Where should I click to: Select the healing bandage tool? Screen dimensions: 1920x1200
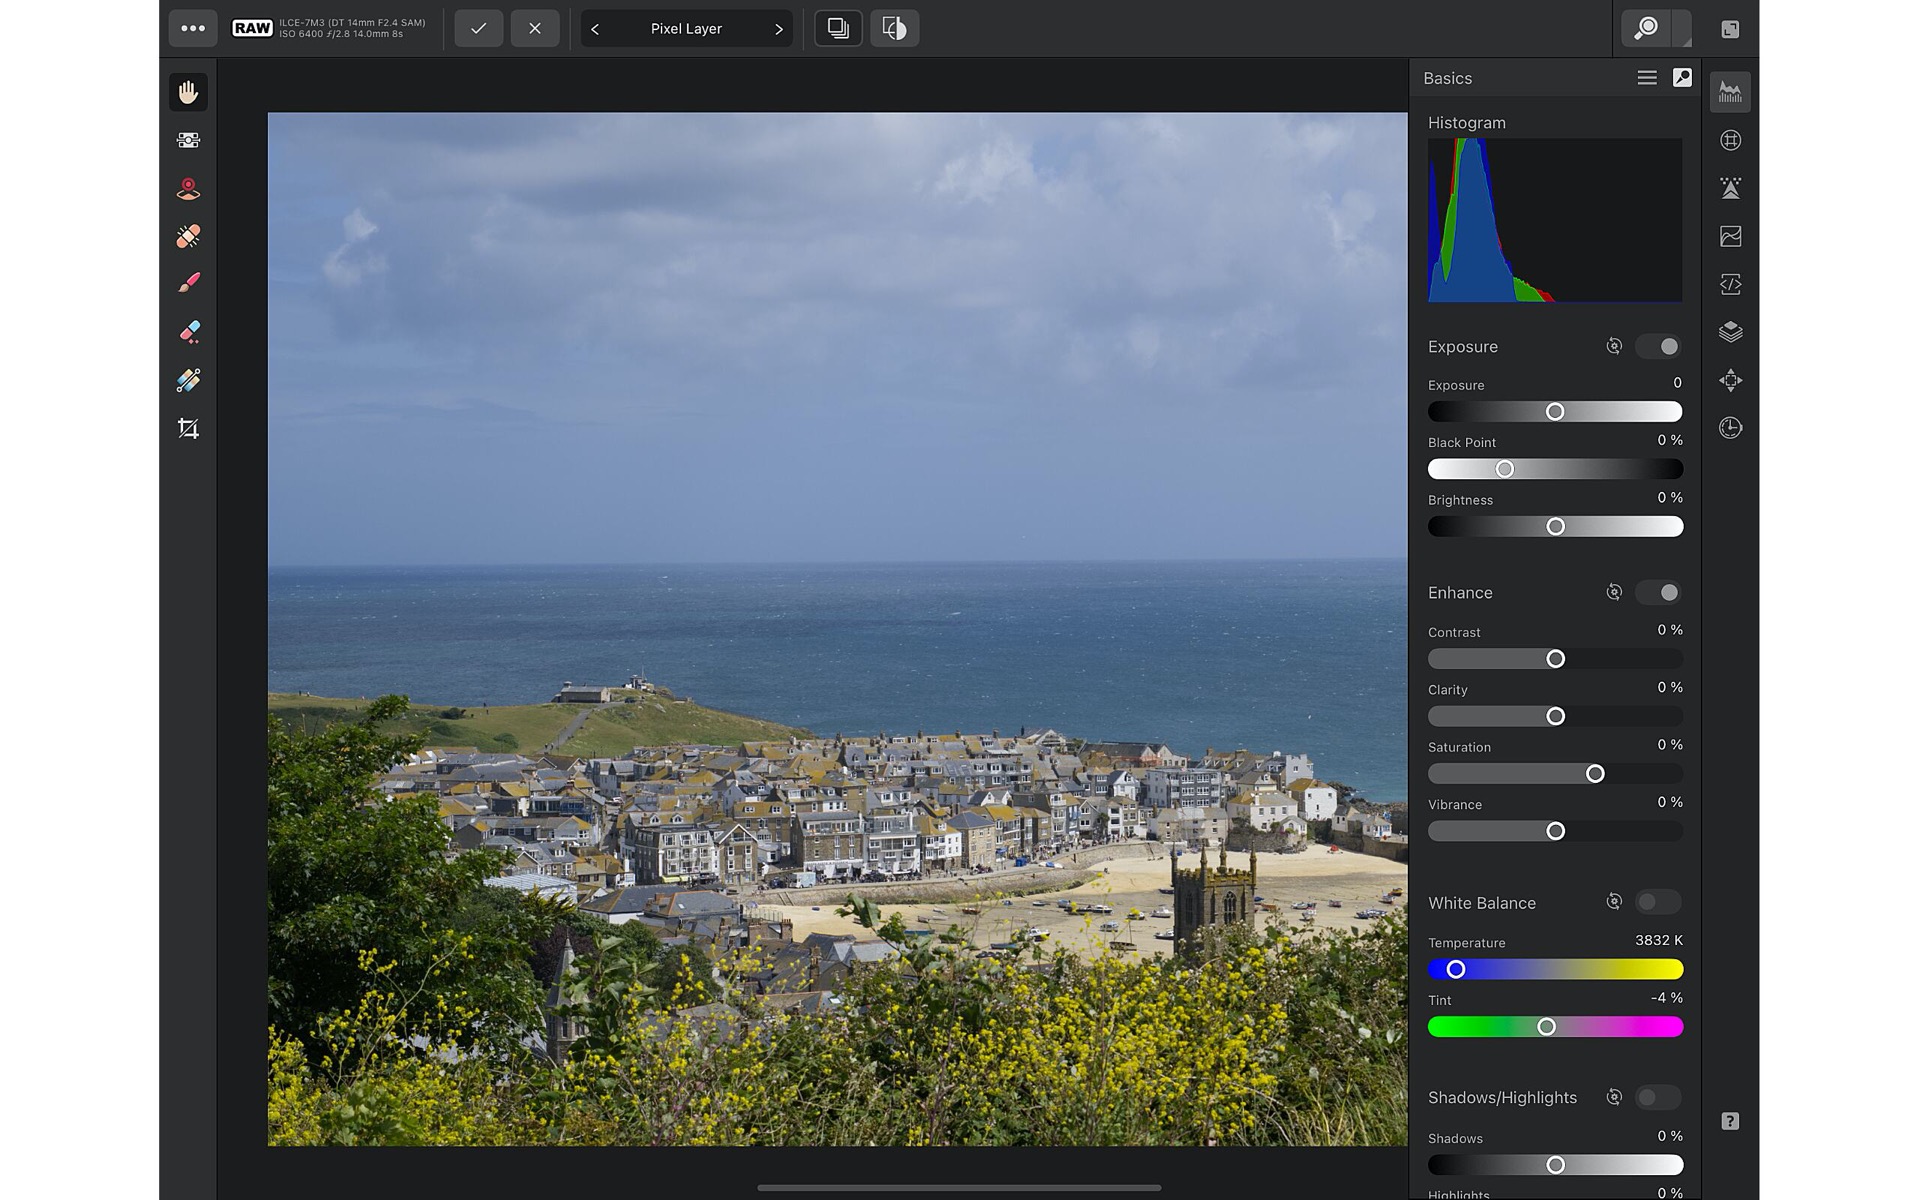pos(188,236)
